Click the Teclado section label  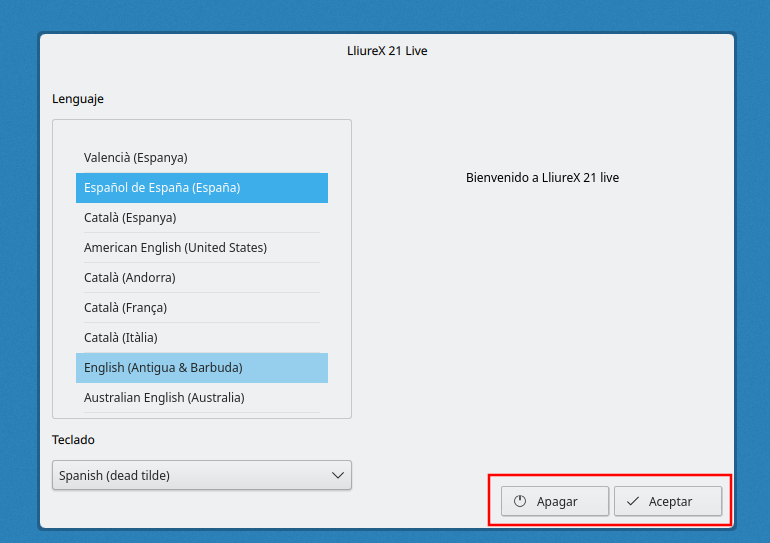point(73,439)
